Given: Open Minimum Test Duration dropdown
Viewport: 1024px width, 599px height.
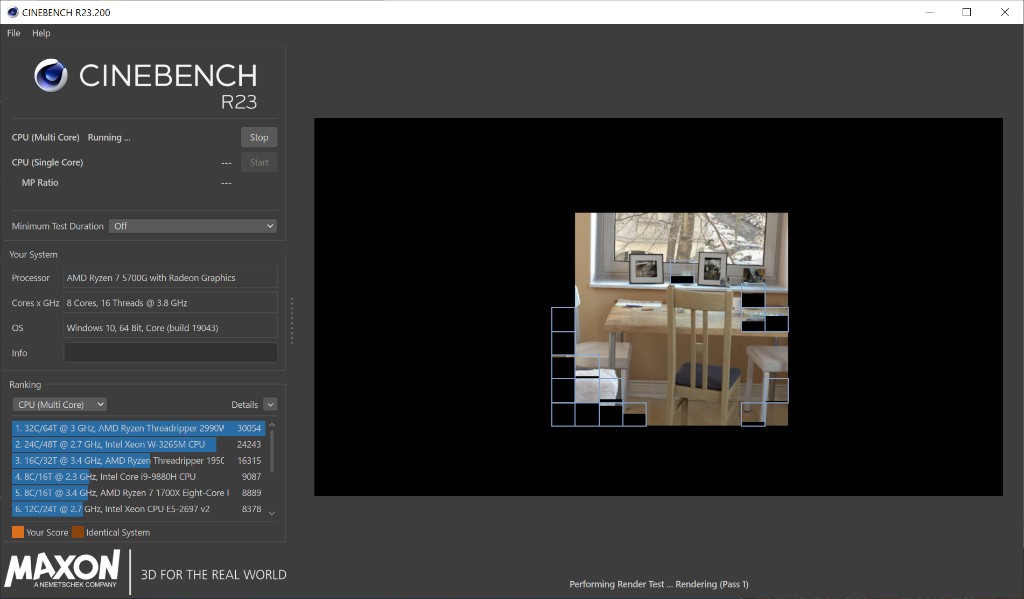Looking at the screenshot, I should point(192,226).
